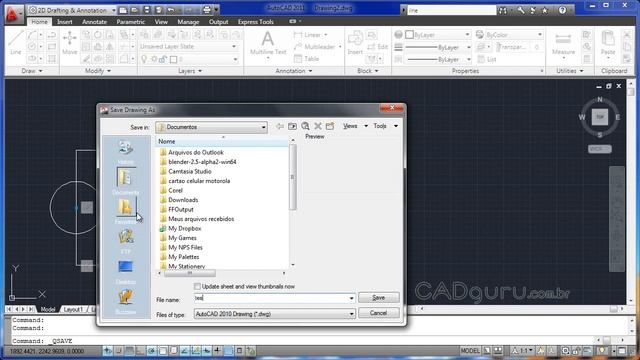Open FTP in the places sidebar
640x360 pixels.
tap(125, 240)
